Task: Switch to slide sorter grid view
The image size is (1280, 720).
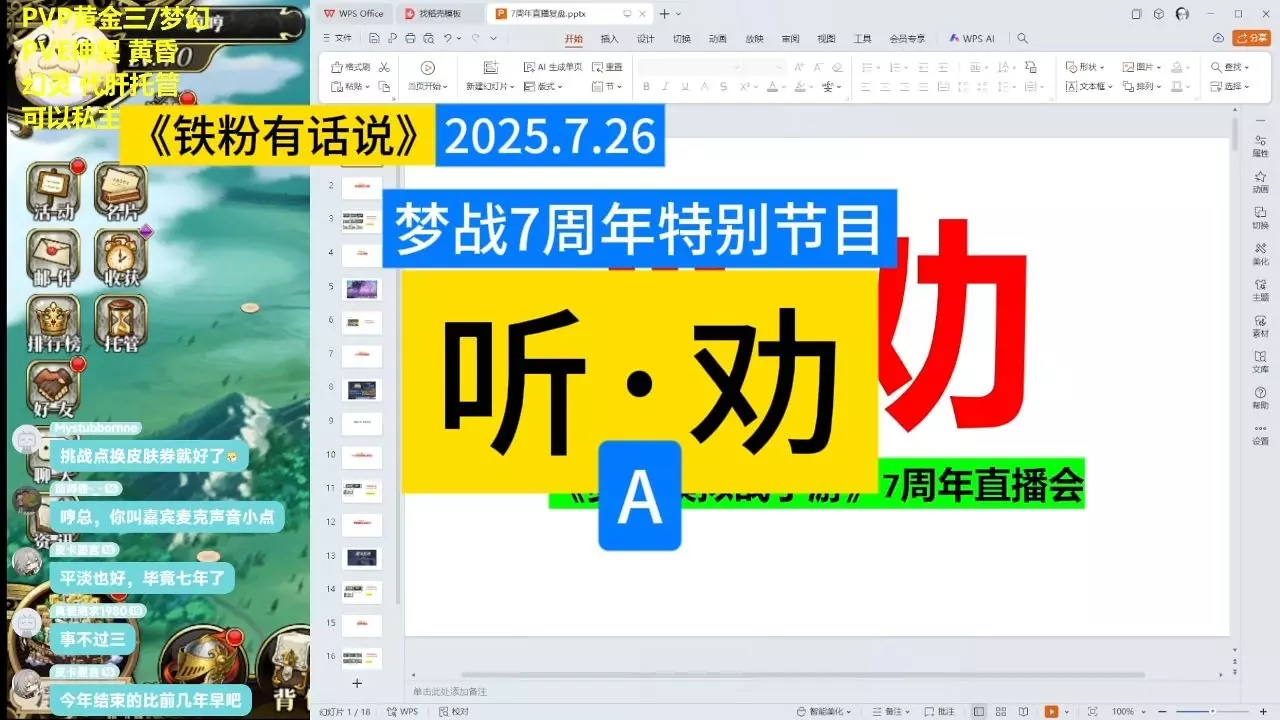Action: coord(1001,711)
